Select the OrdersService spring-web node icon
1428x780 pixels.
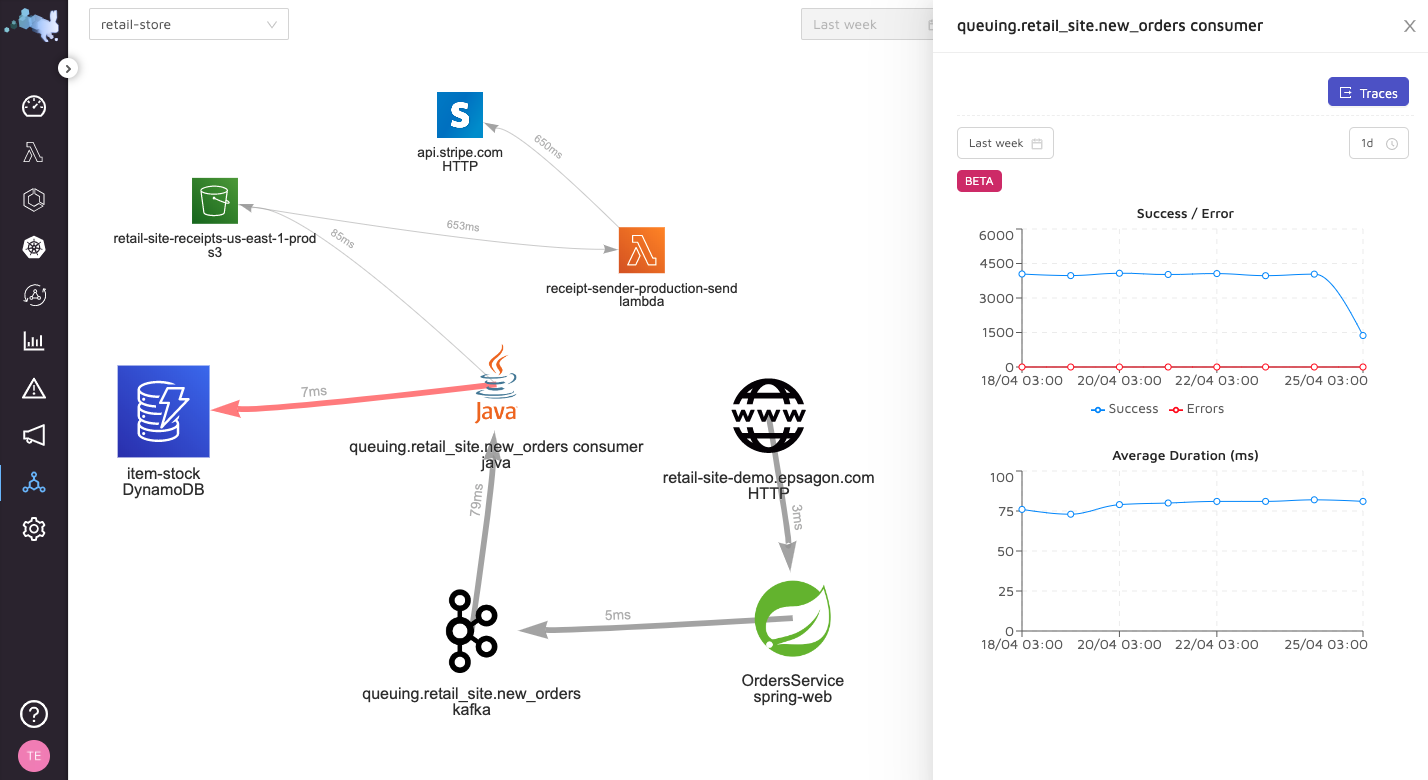(793, 619)
